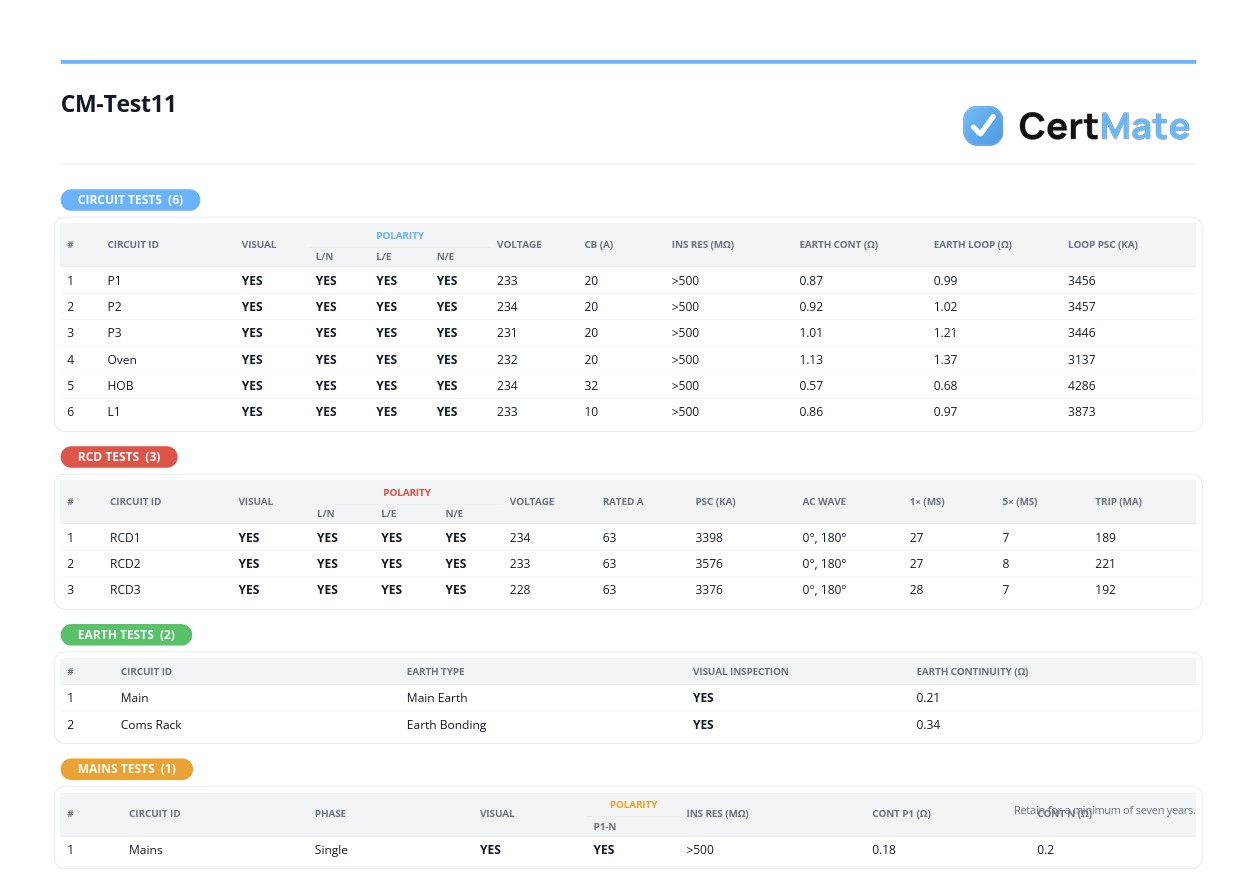This screenshot has width=1256, height=885.
Task: Click the INS RES (MΩ) header in circuit tests
Action: [x=703, y=245]
